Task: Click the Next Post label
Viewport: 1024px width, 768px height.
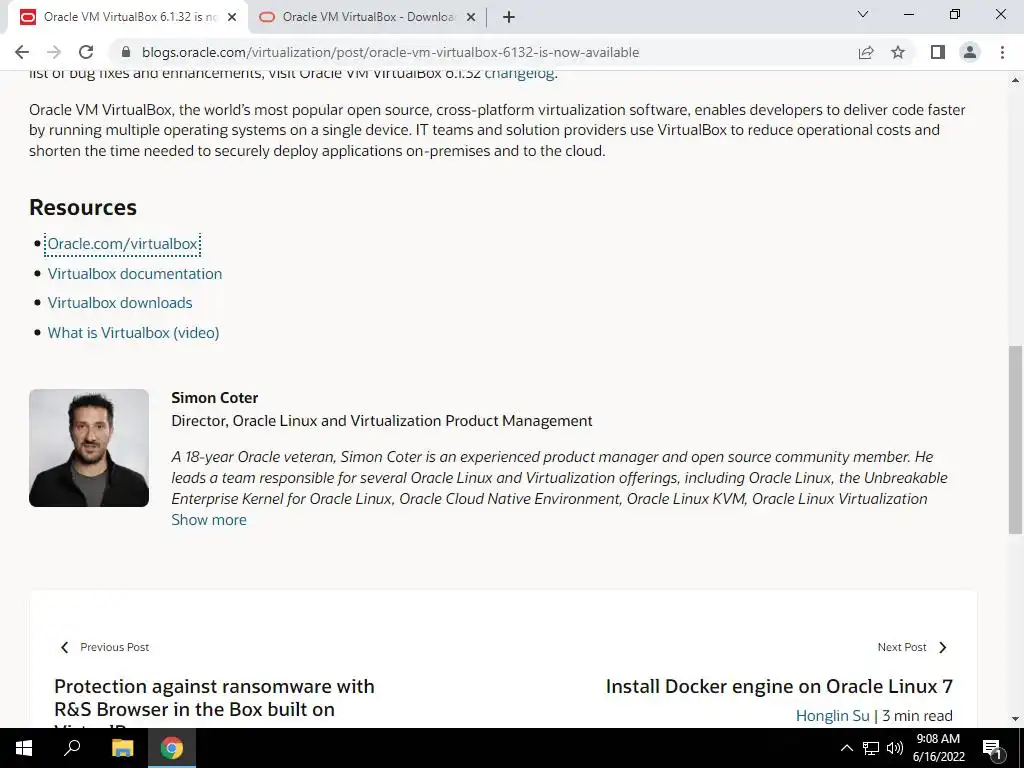Action: 902,647
